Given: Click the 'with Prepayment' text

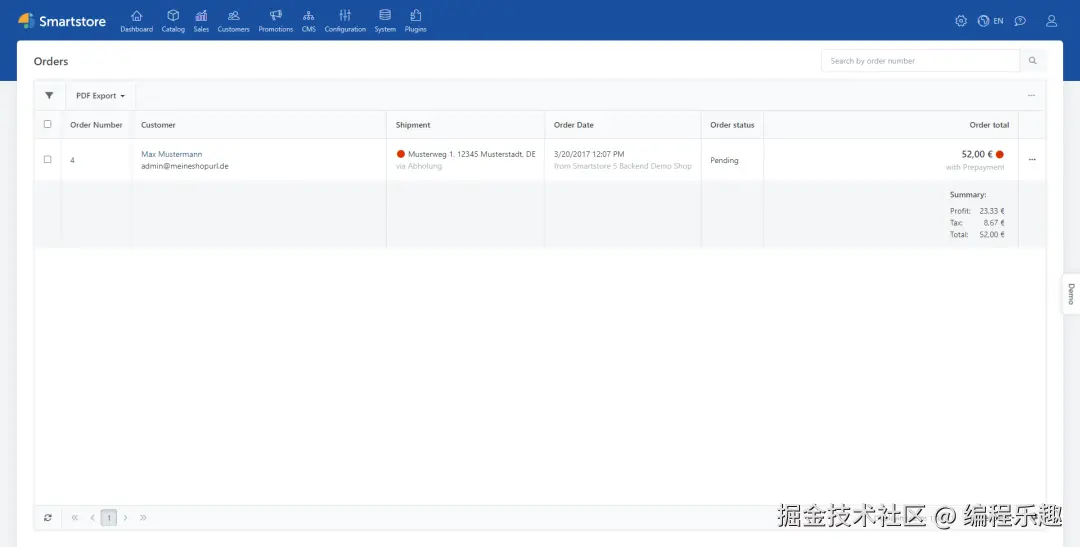Looking at the screenshot, I should point(975,167).
